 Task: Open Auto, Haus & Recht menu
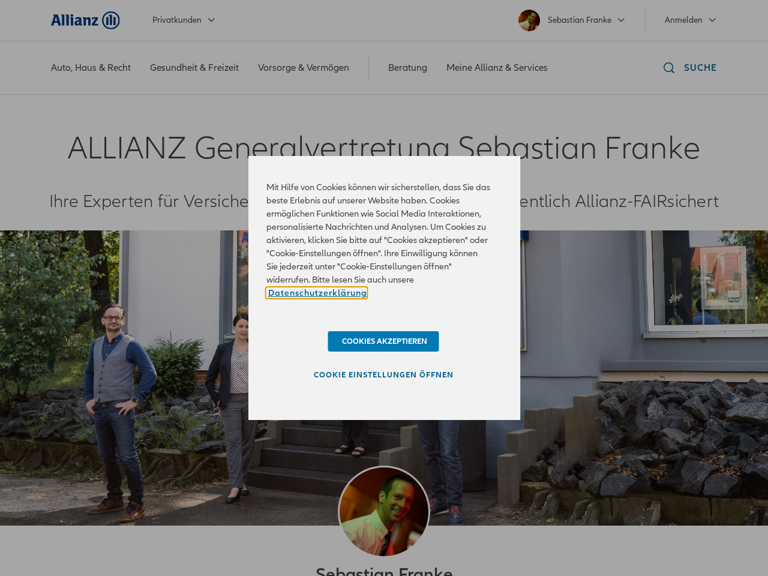coord(91,68)
